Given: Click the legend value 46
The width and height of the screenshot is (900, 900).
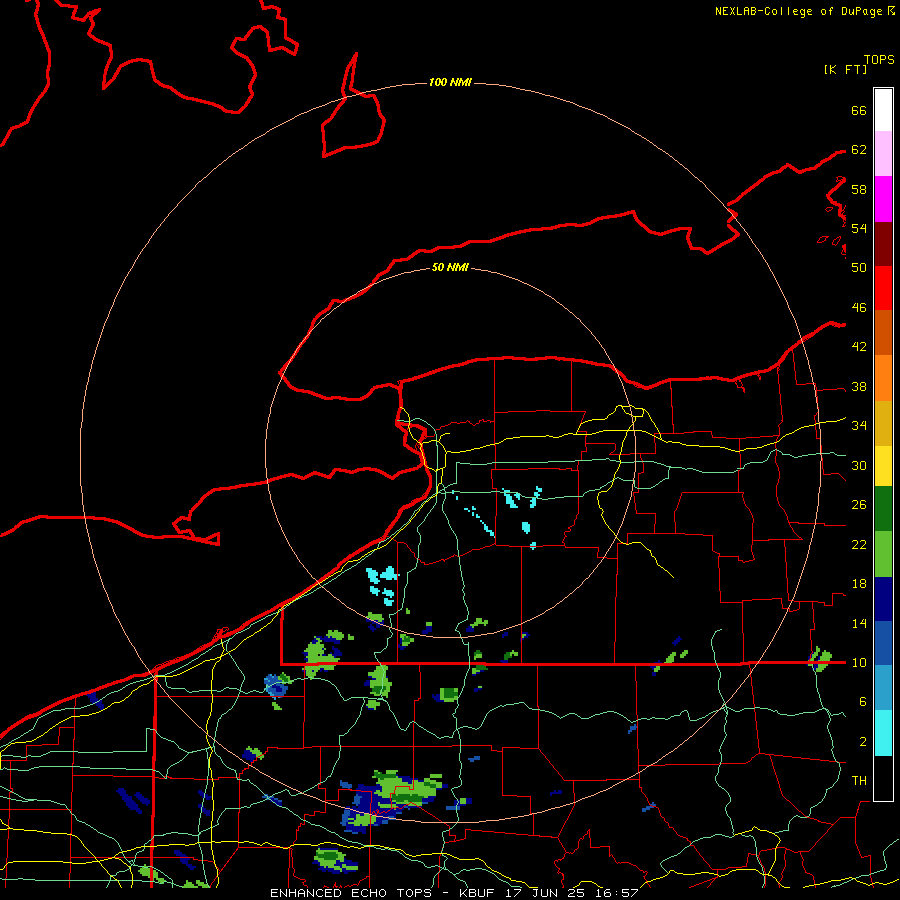Looking at the screenshot, I should click(x=859, y=308).
